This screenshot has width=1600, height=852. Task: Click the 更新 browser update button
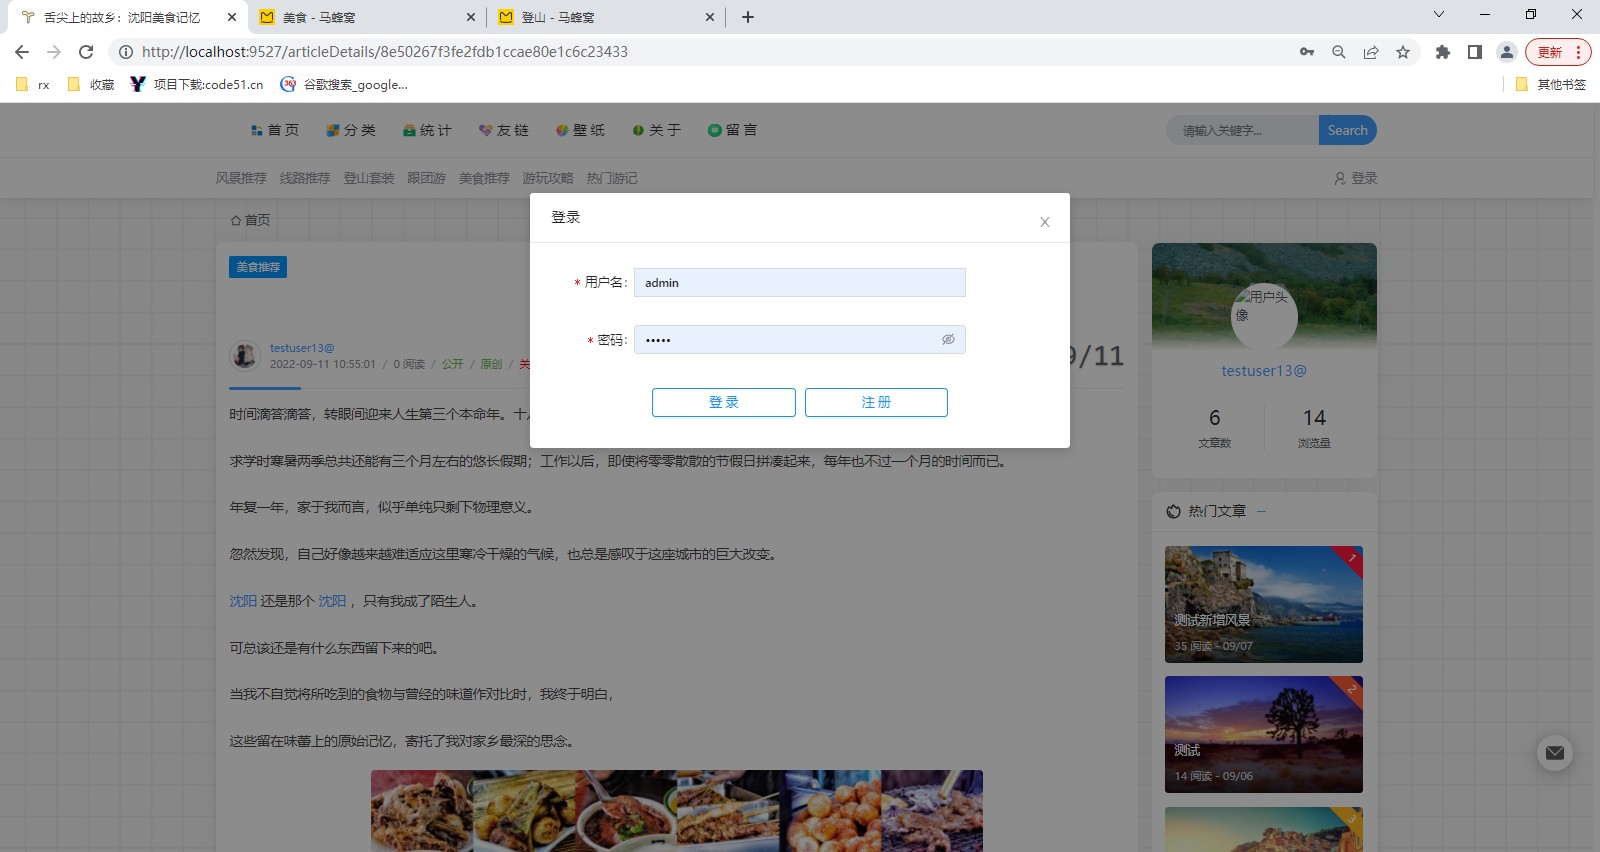click(x=1558, y=52)
